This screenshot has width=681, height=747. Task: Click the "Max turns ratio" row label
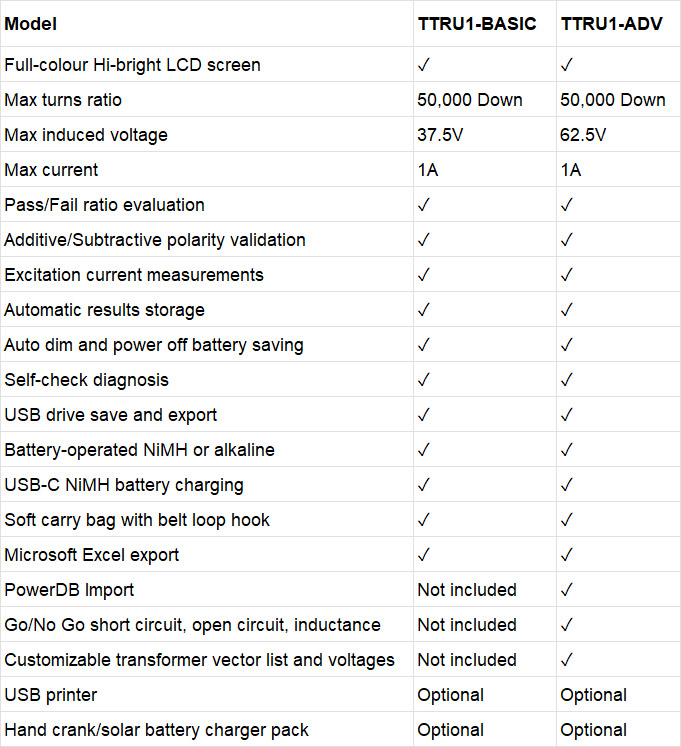click(63, 100)
